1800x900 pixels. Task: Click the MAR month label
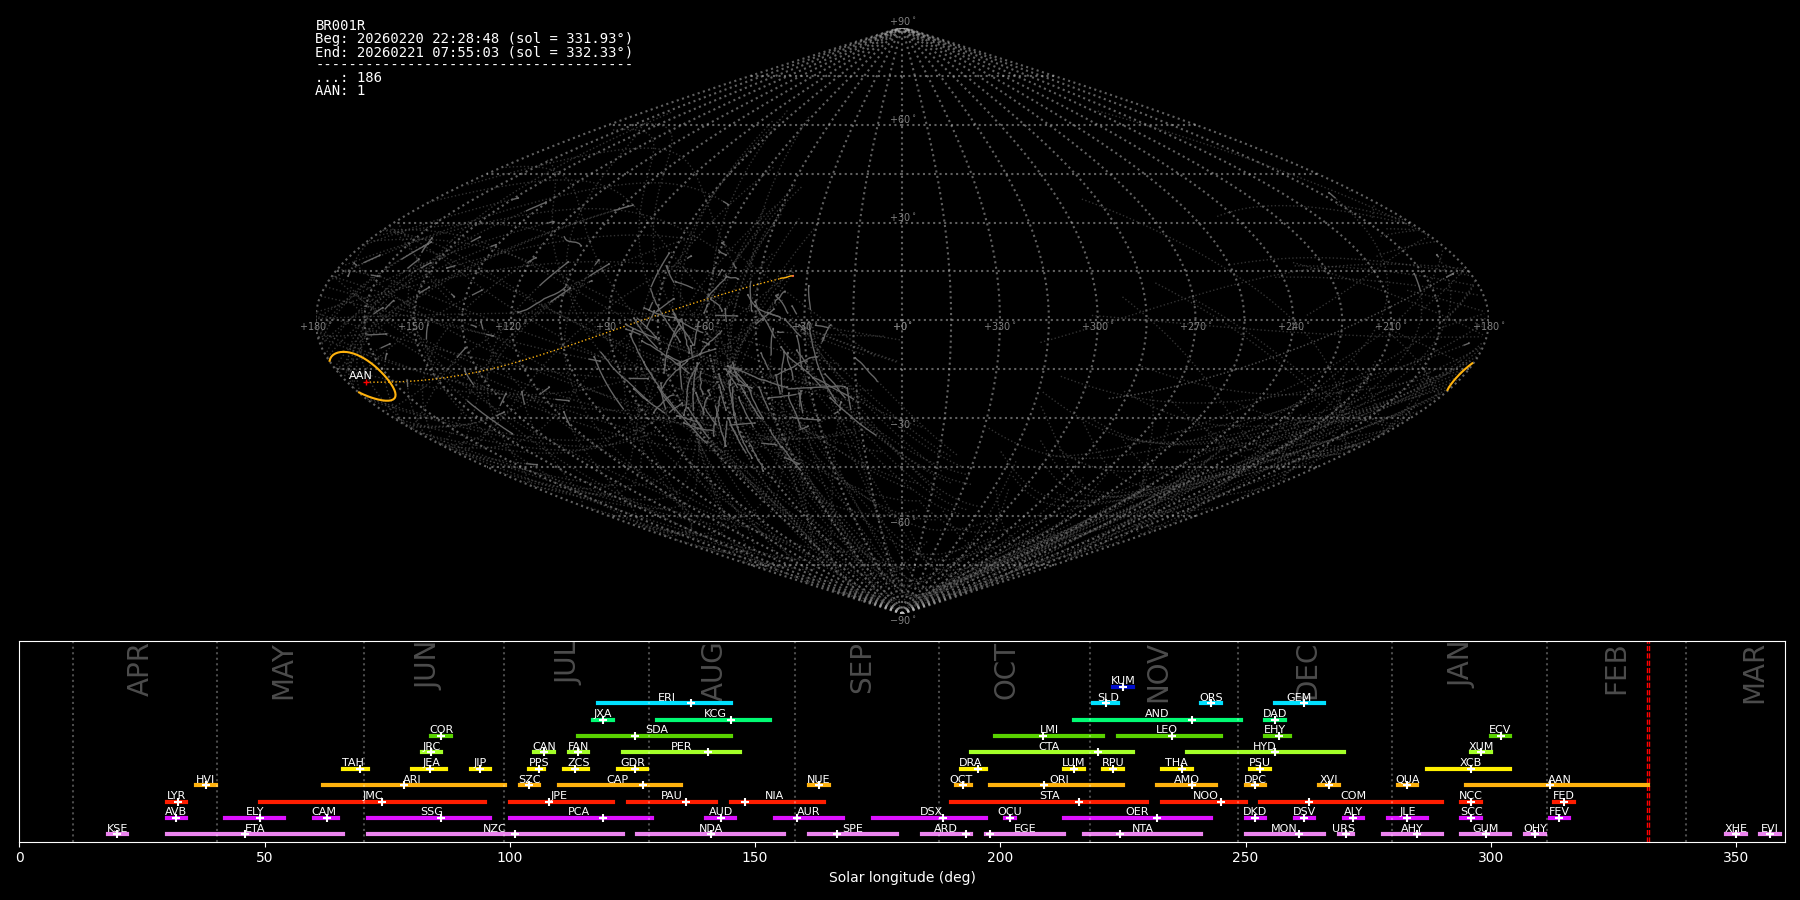point(1754,674)
